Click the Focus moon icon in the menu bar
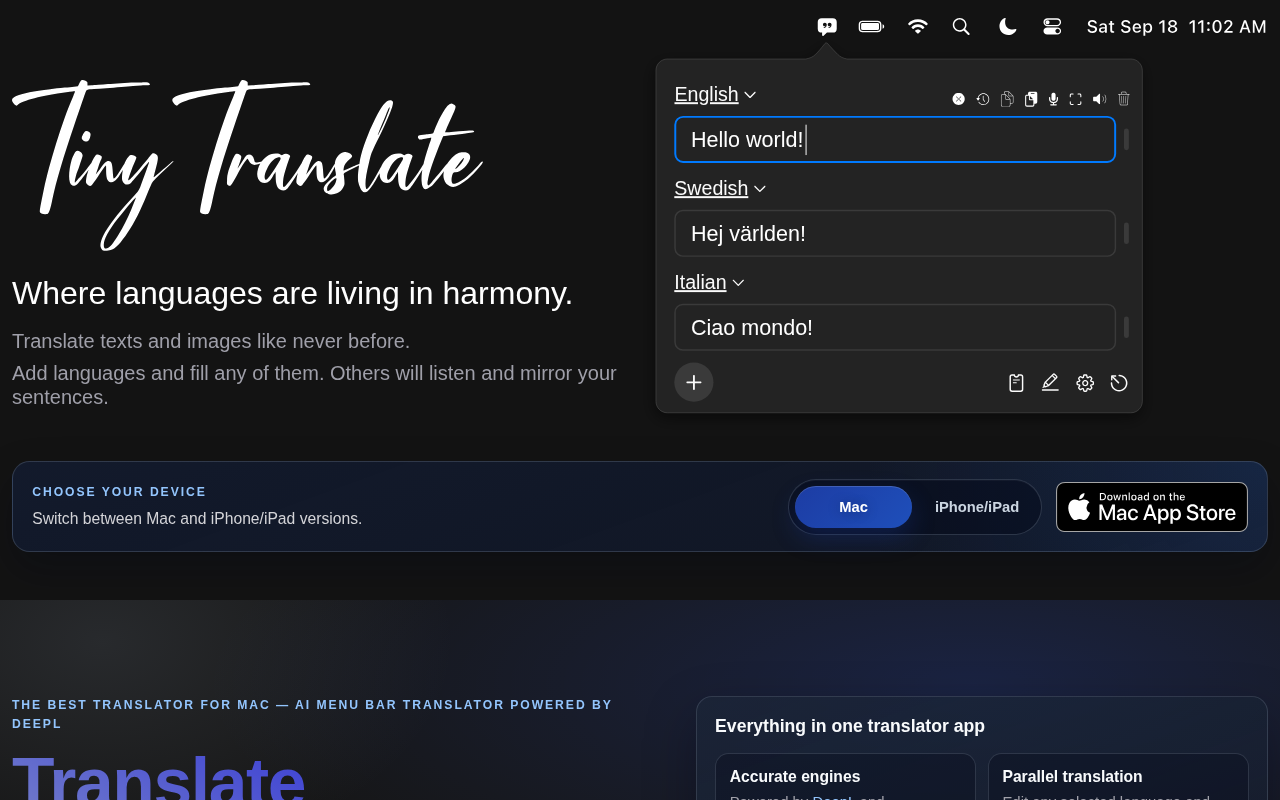Screen dimensions: 1280x800 click(x=1007, y=27)
